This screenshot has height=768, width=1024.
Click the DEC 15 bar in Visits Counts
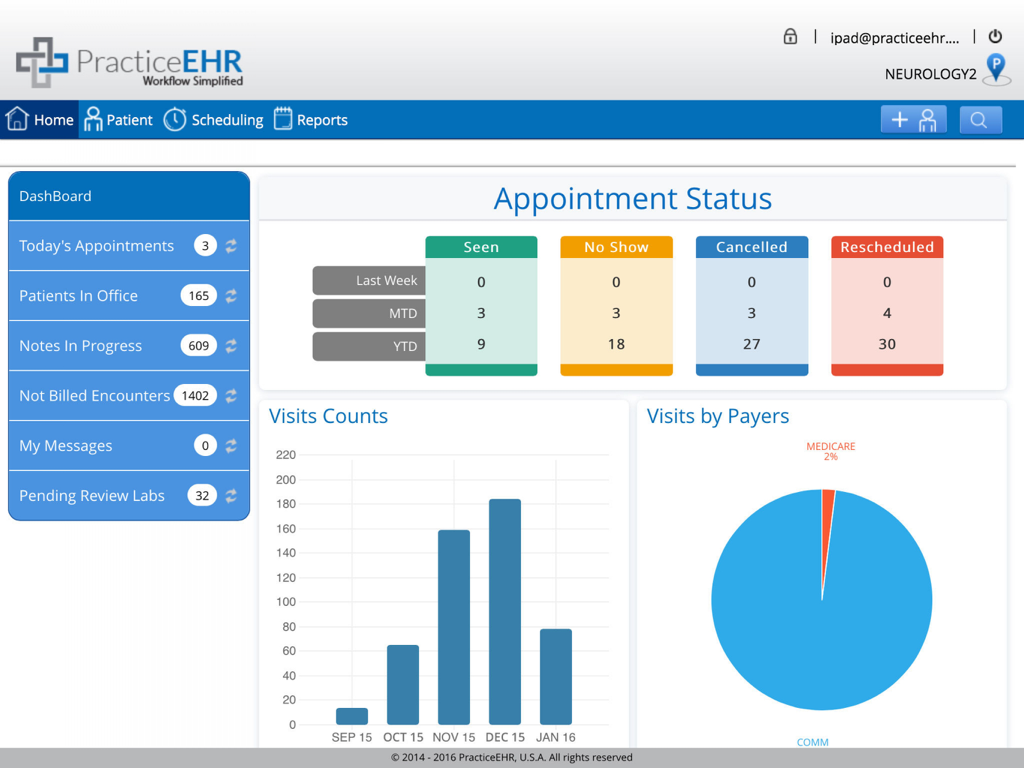(x=504, y=610)
